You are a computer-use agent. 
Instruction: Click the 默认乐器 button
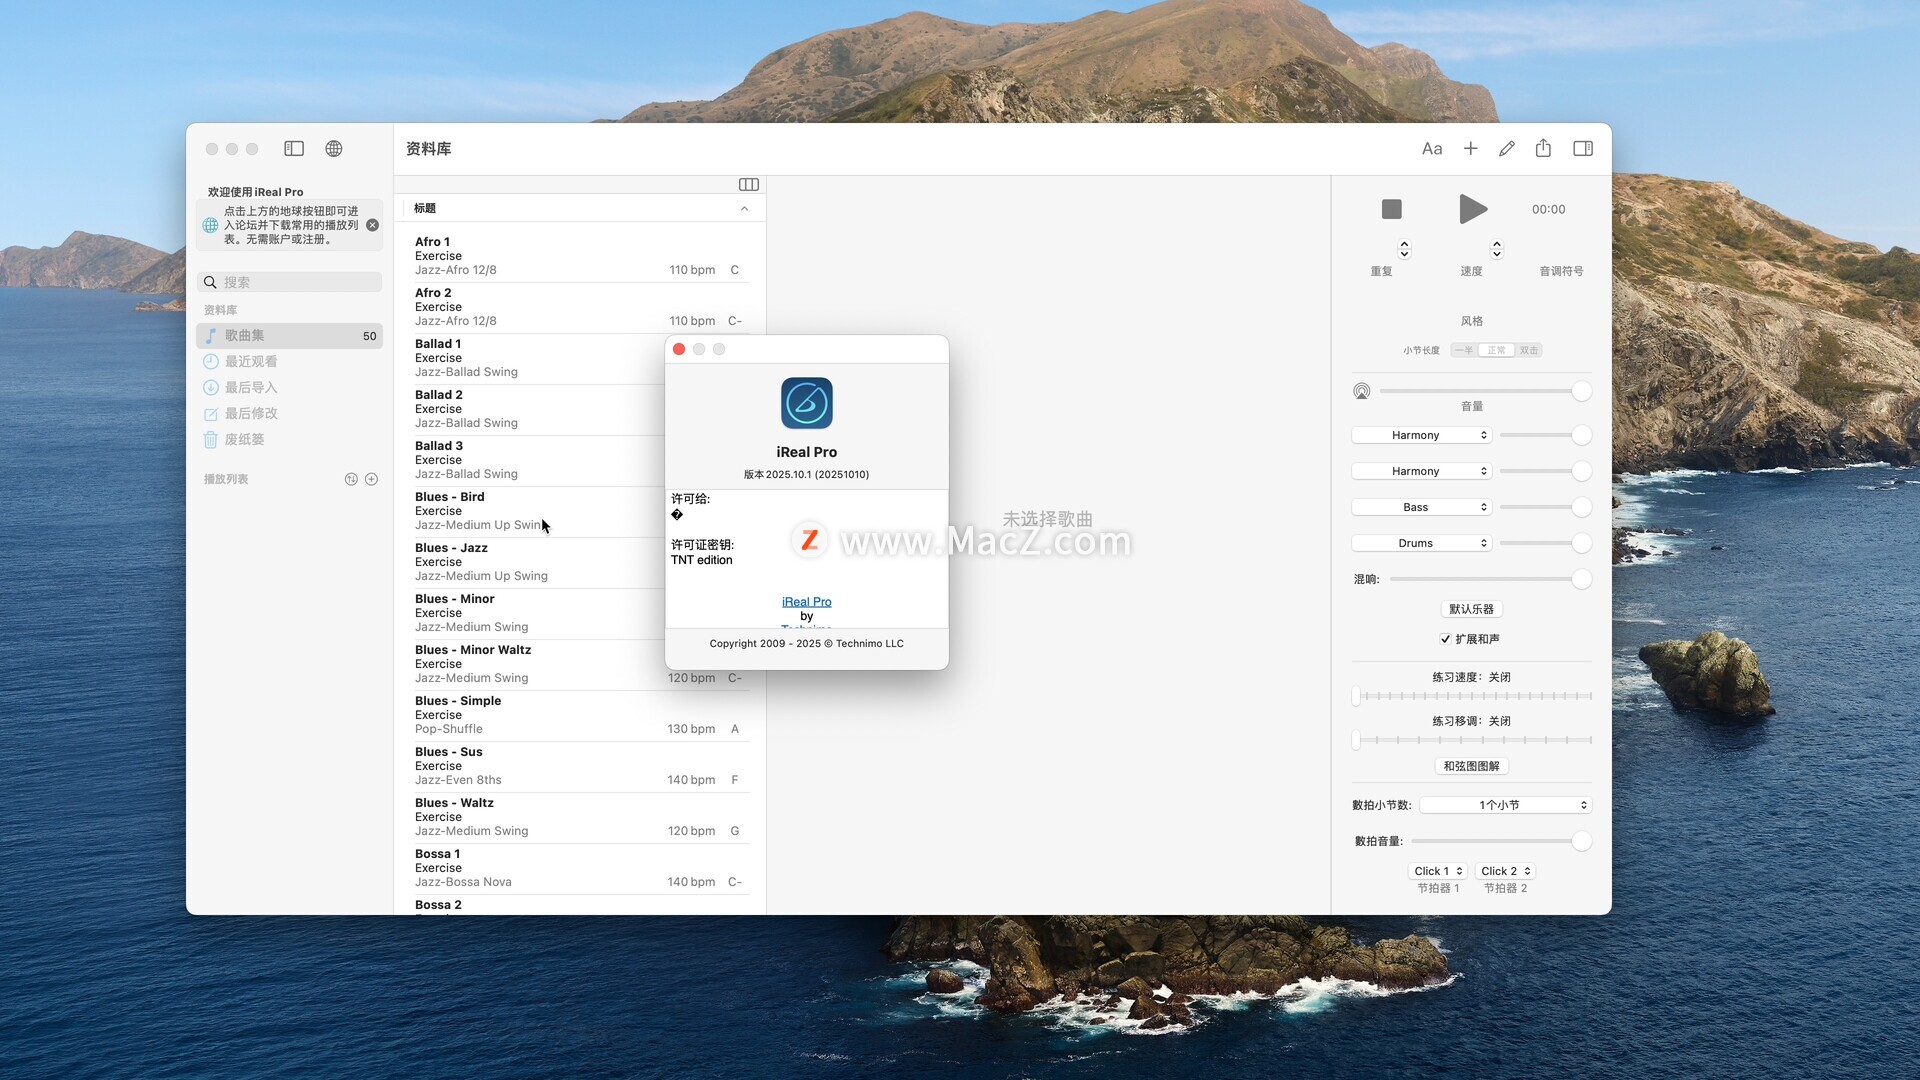tap(1471, 609)
